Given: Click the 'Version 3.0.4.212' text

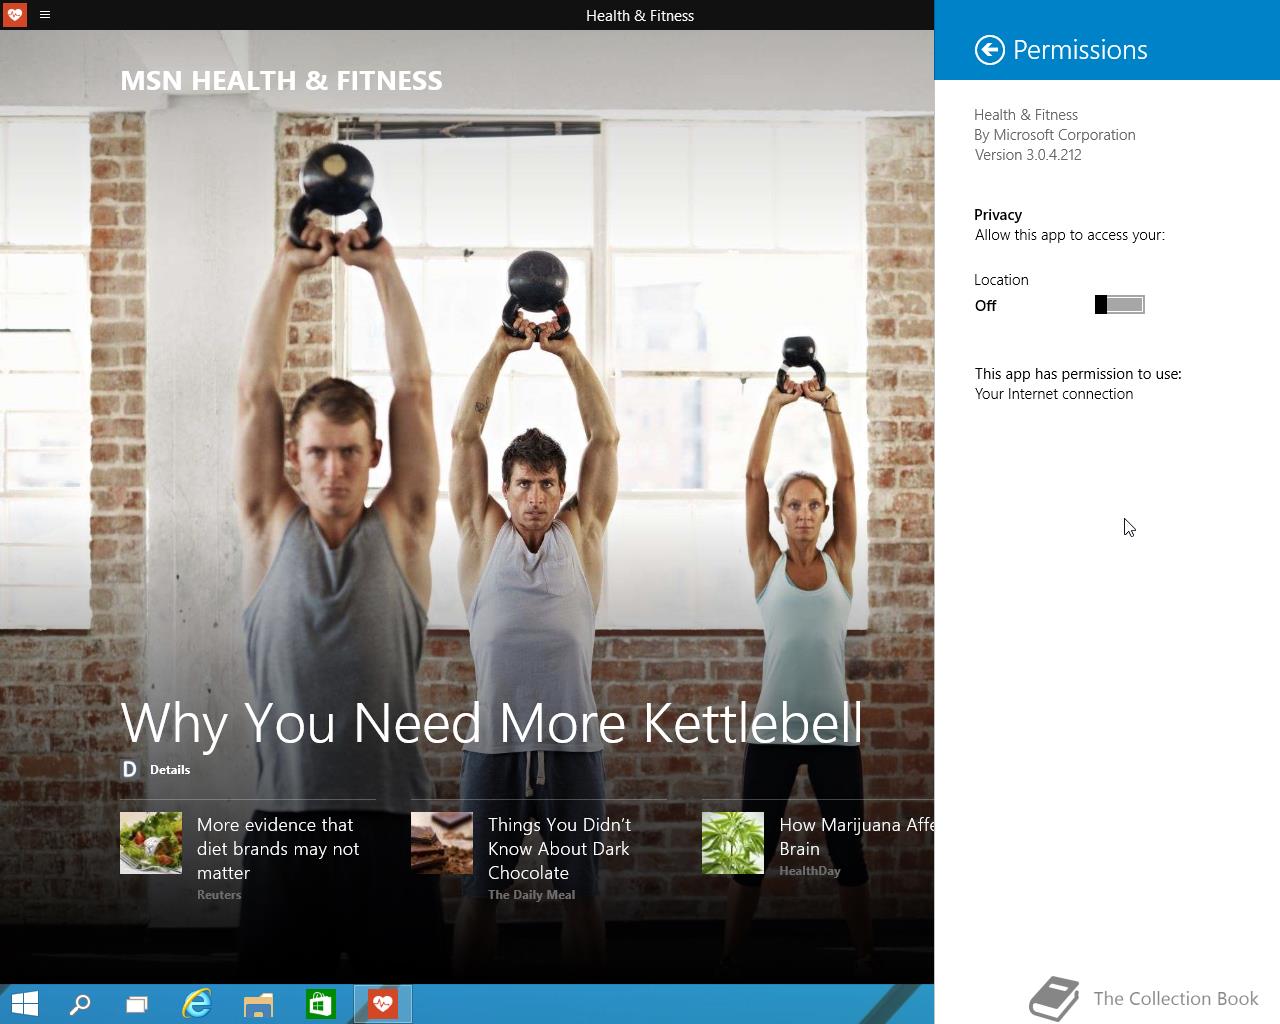Looking at the screenshot, I should tap(1028, 155).
